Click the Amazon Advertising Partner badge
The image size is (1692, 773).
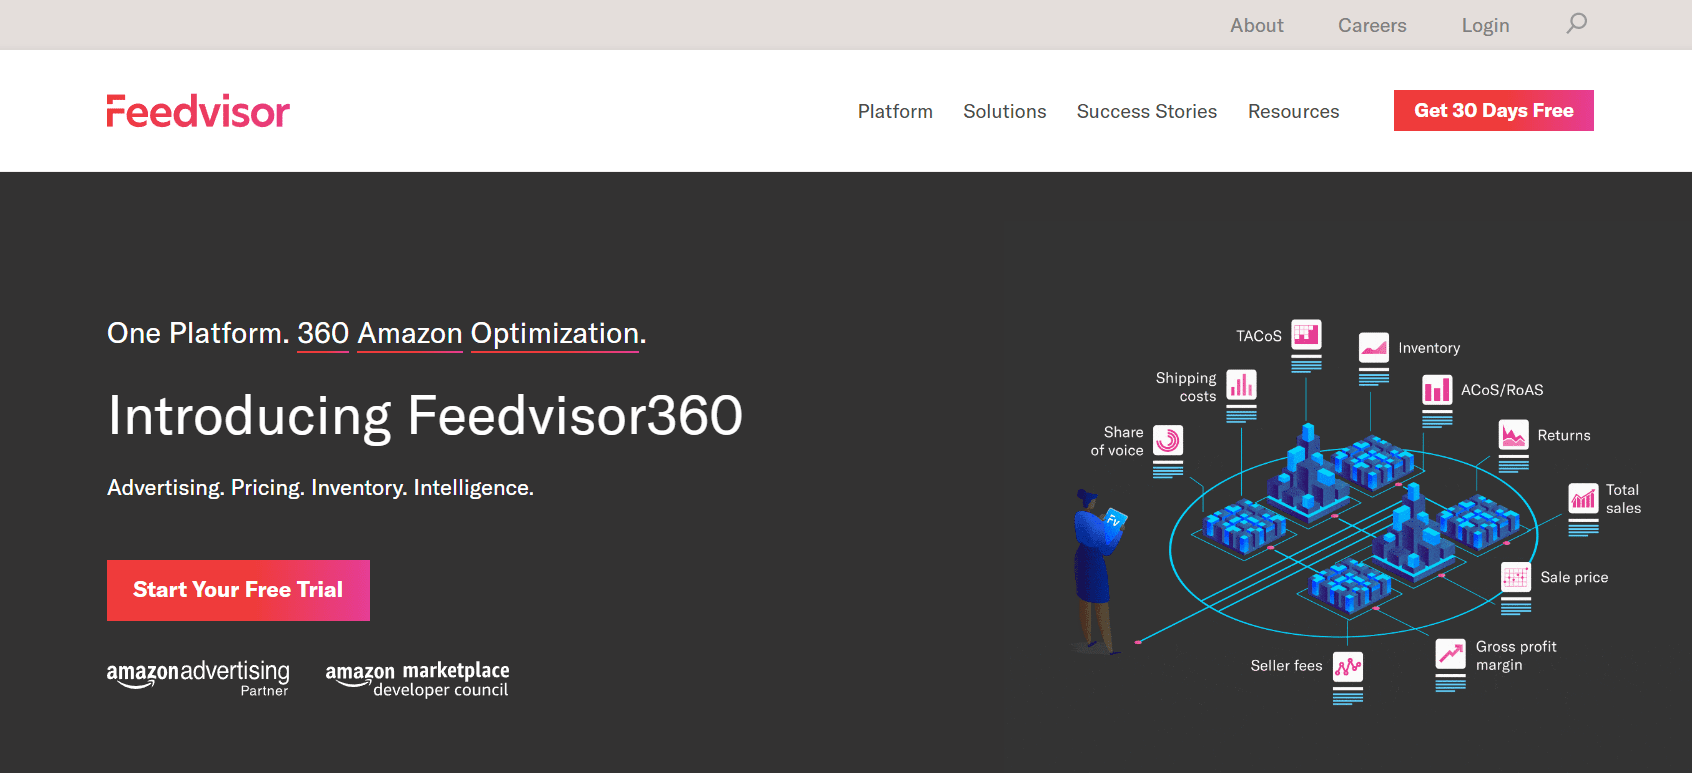point(198,678)
